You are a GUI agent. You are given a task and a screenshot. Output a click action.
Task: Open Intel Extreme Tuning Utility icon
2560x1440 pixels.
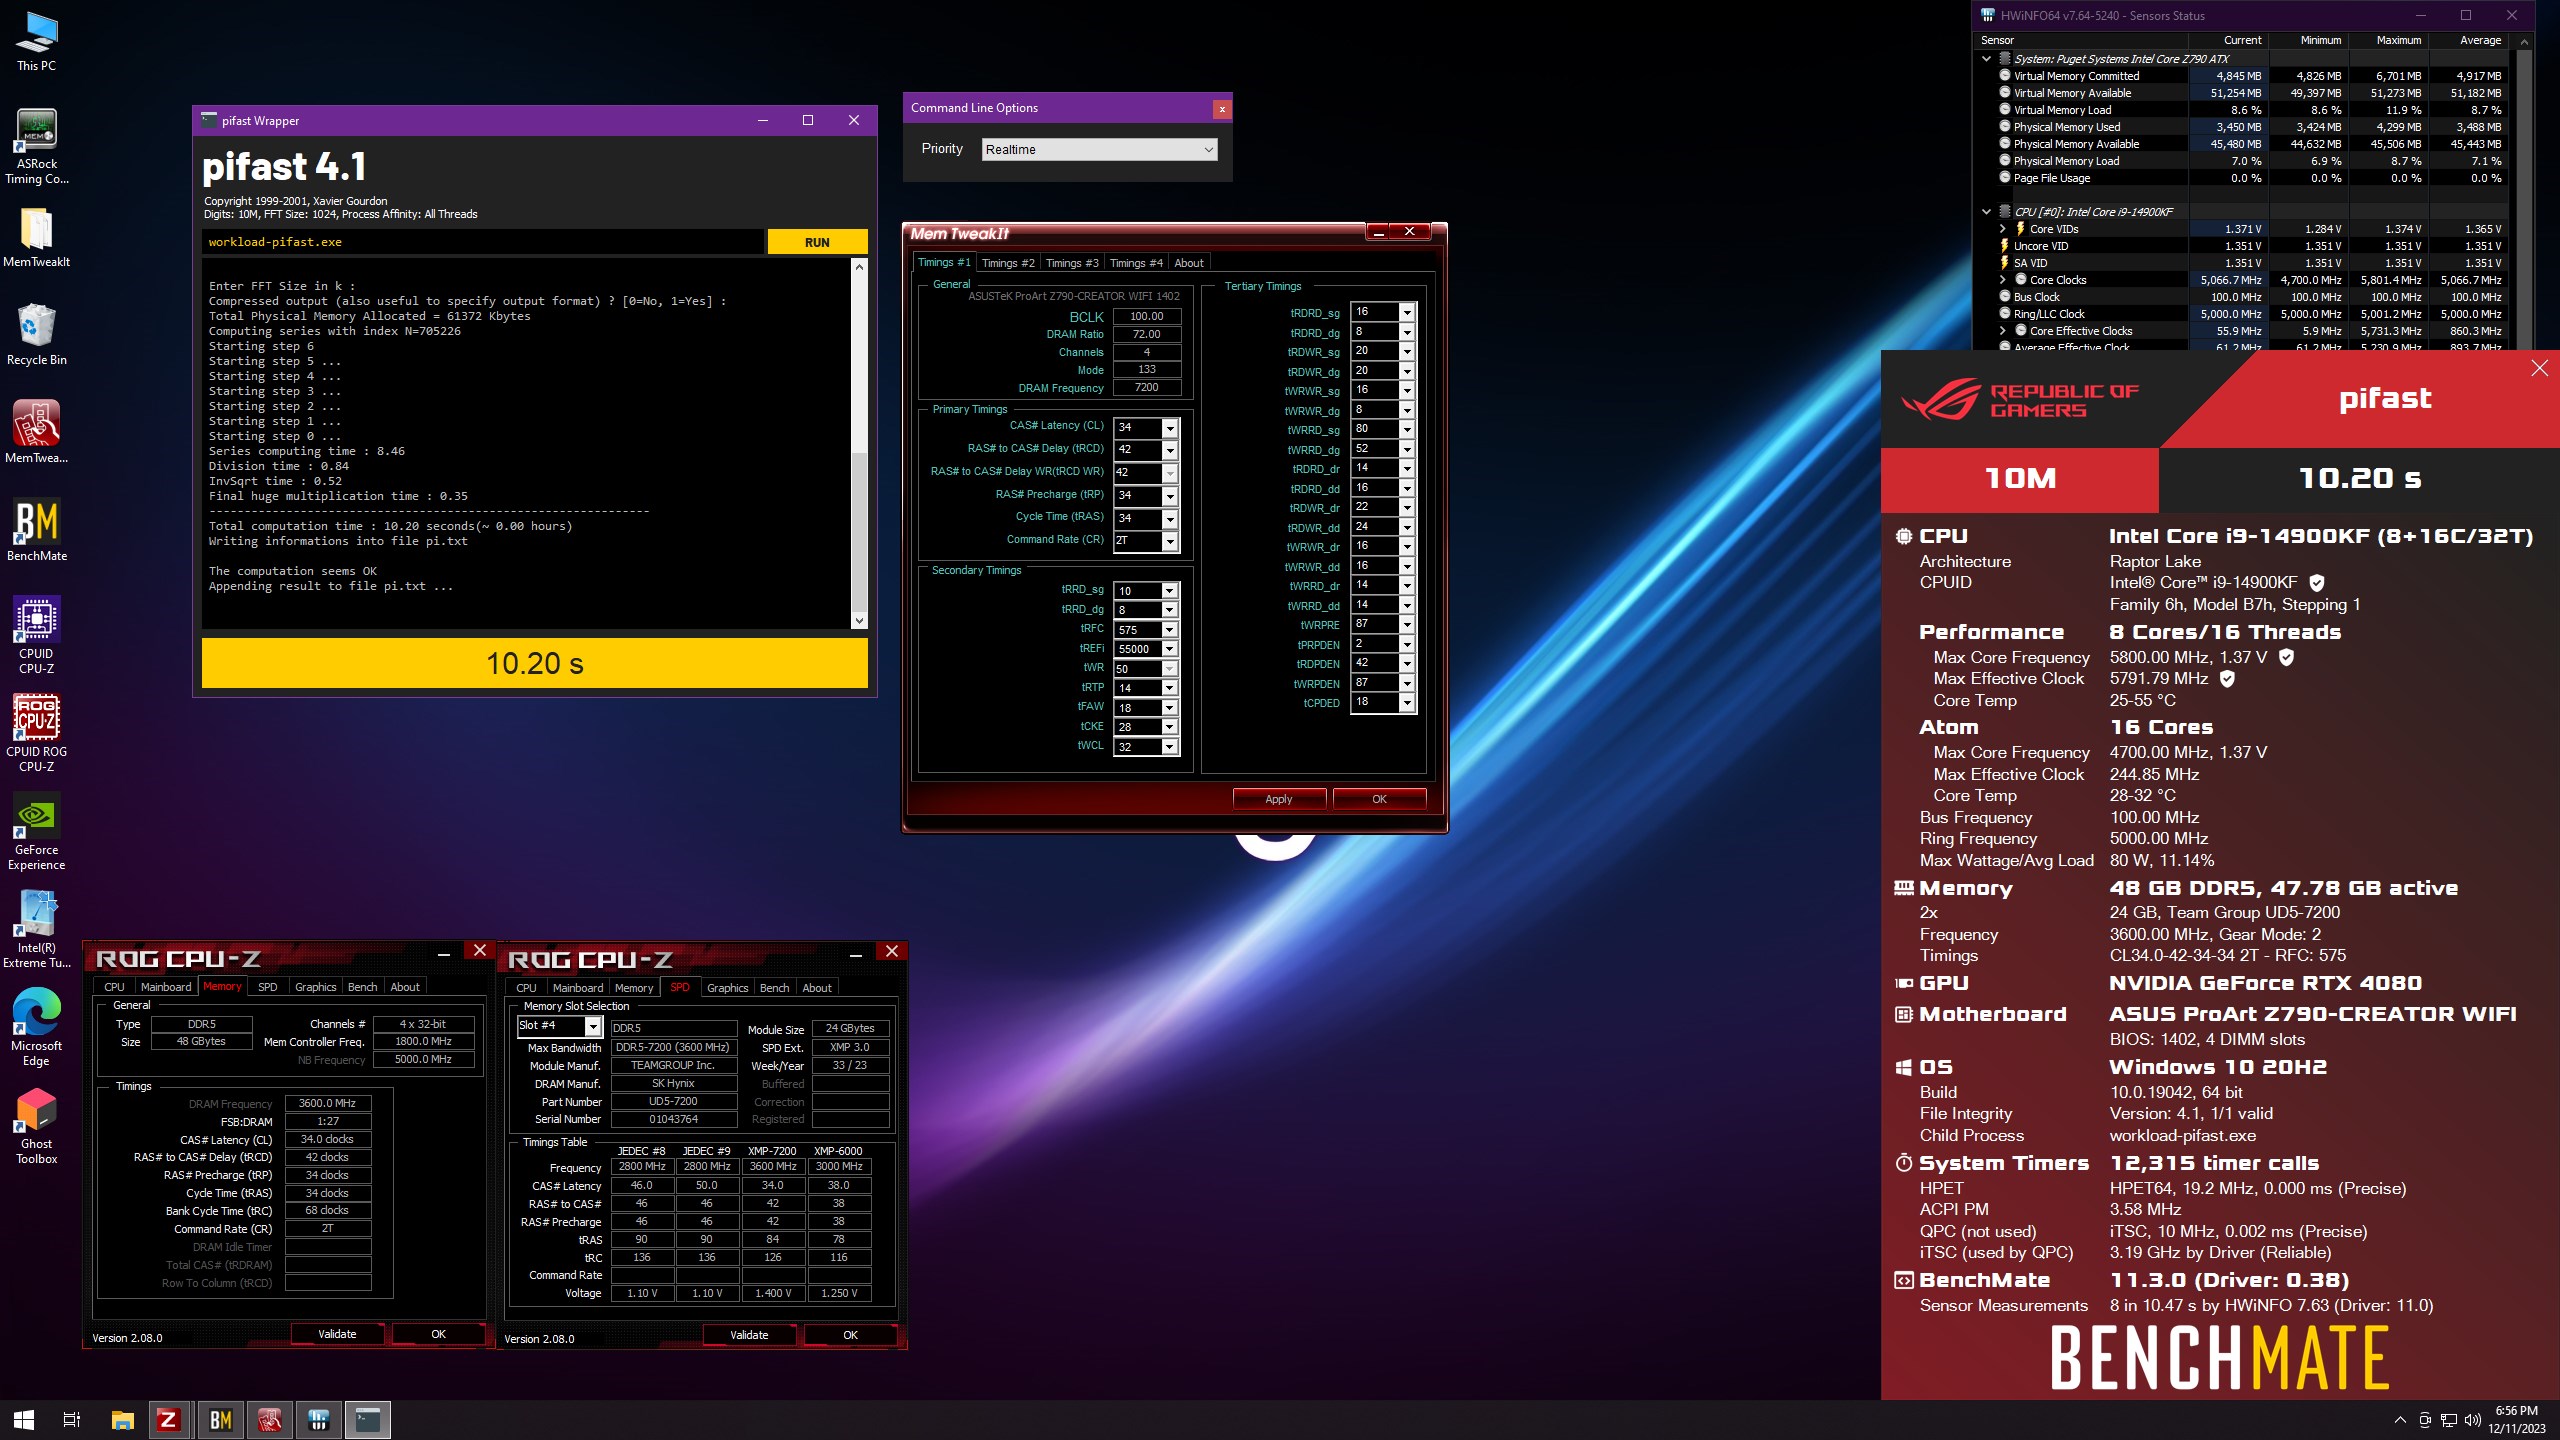click(36, 929)
